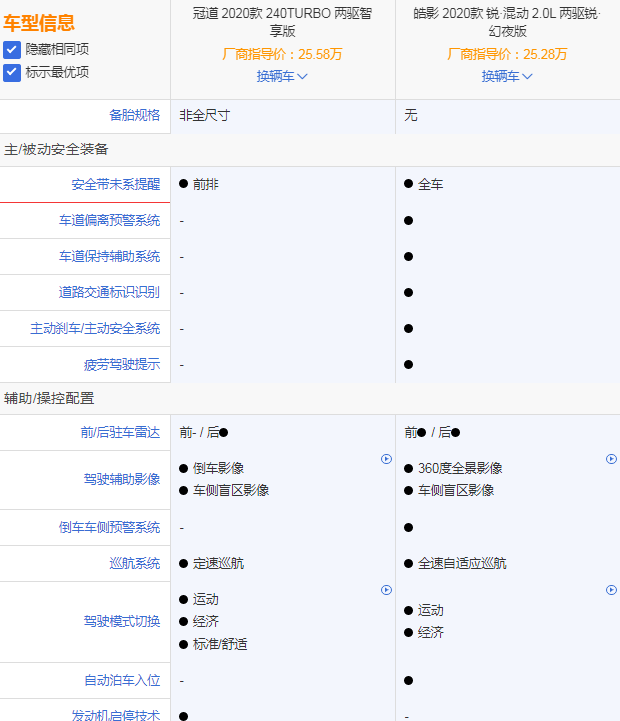Select the 自动泊车入位 label
Screen dimensions: 620x721
coord(122,680)
